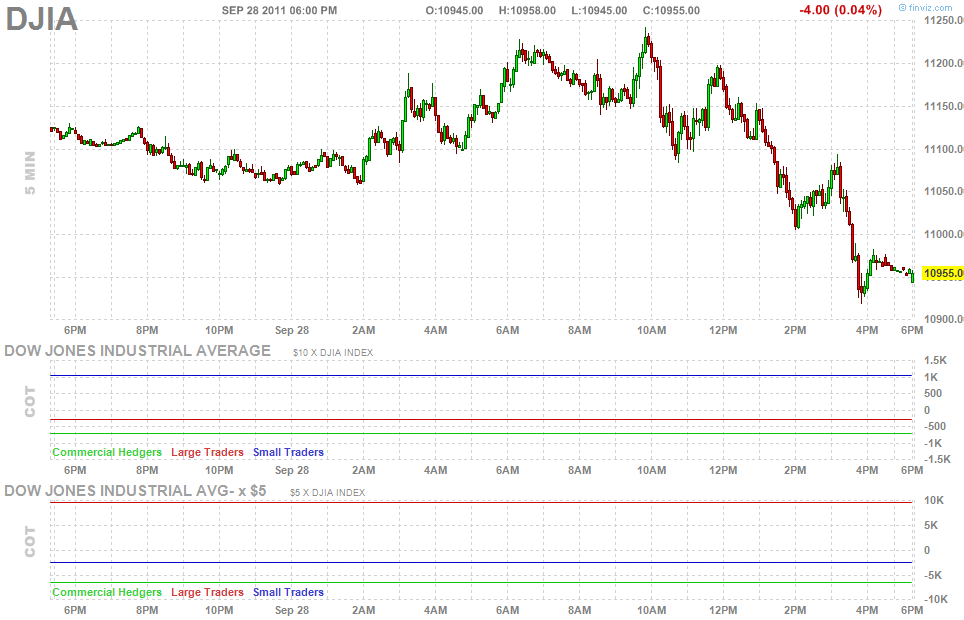Viewport: 964px width, 620px height.
Task: Click Commercial Hedgers legend in $5 panel
Action: pos(107,592)
